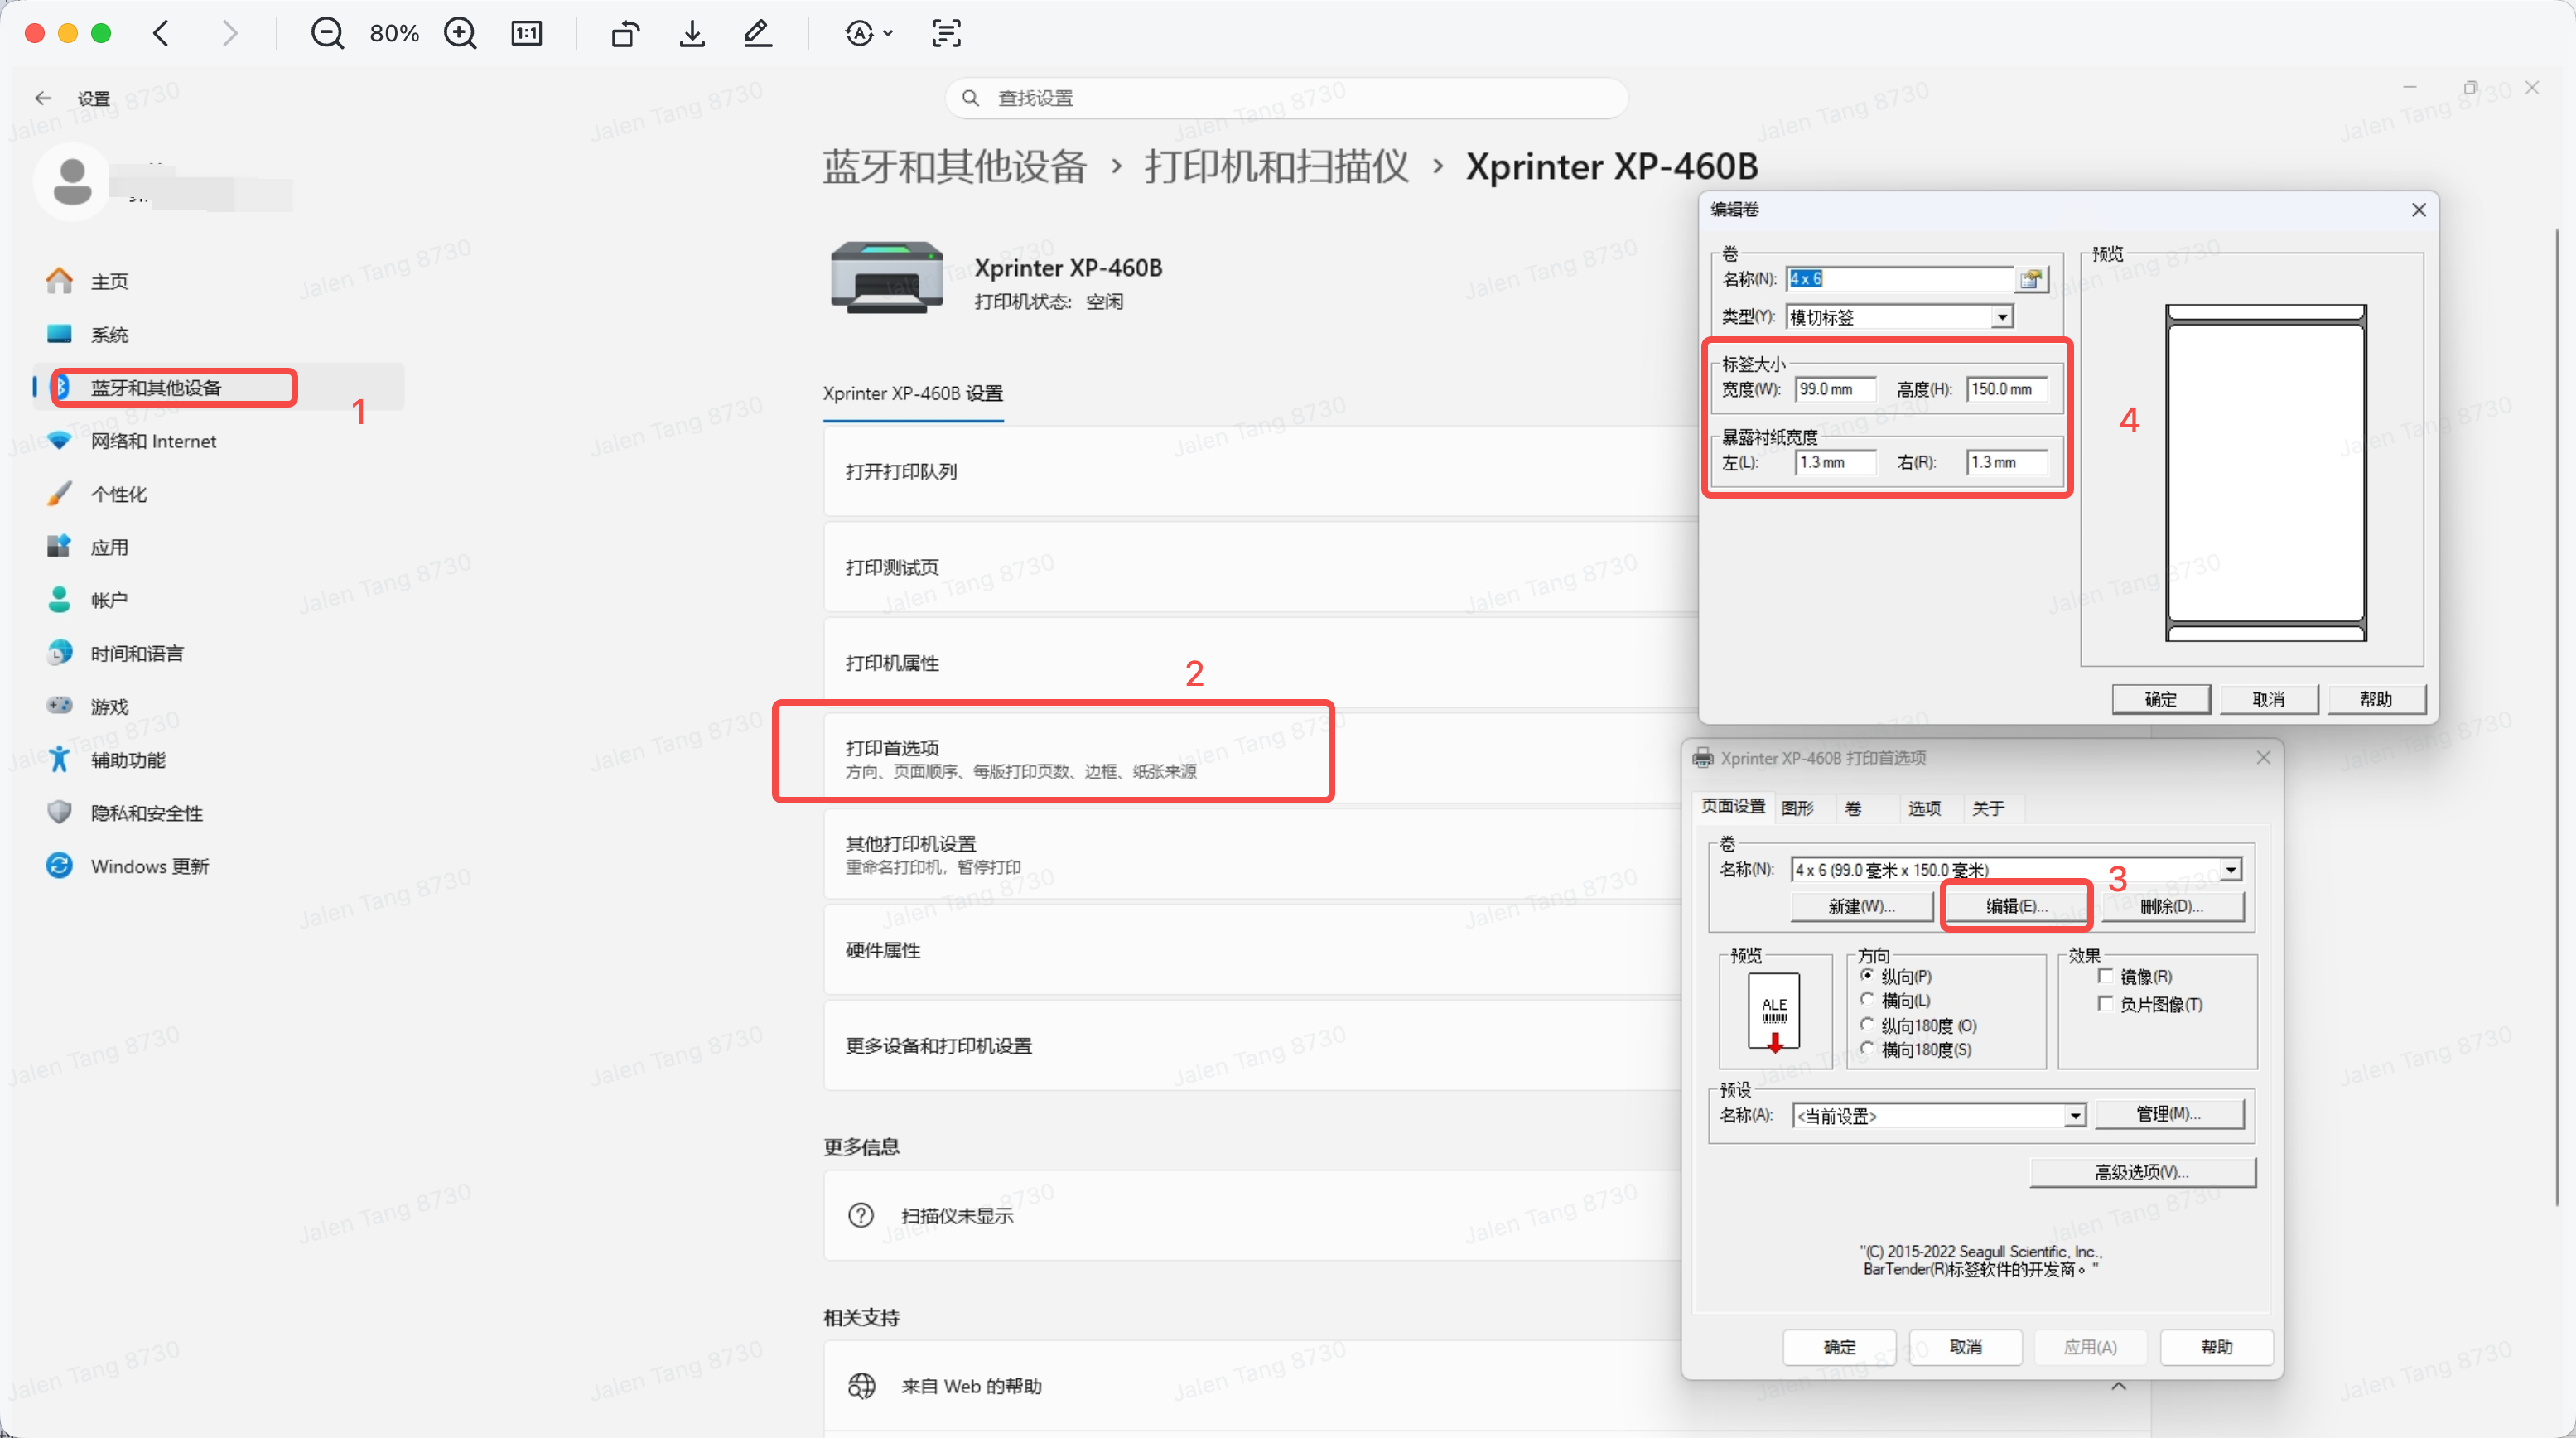The height and width of the screenshot is (1438, 2576).
Task: Enable the 镜像(R) mirror checkbox
Action: coord(2106,976)
